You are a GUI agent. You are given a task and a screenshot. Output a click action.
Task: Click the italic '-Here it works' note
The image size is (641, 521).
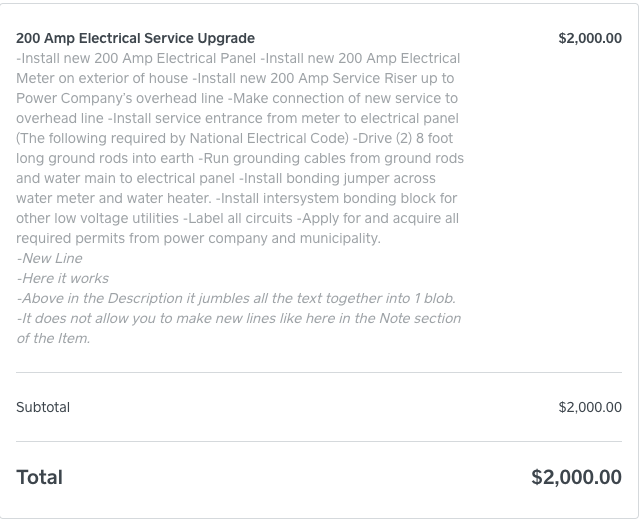[63, 278]
